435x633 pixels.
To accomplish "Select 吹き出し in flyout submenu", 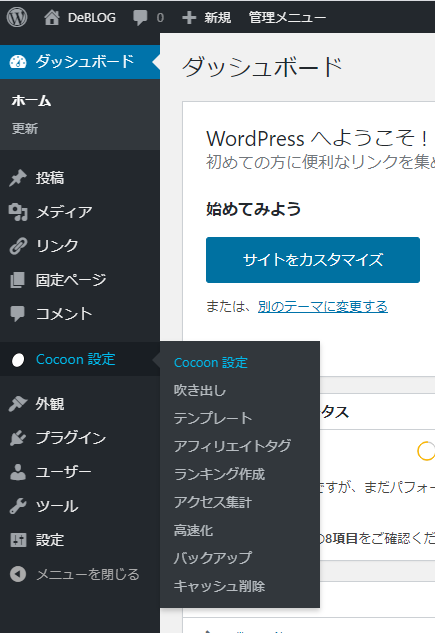I will (200, 390).
